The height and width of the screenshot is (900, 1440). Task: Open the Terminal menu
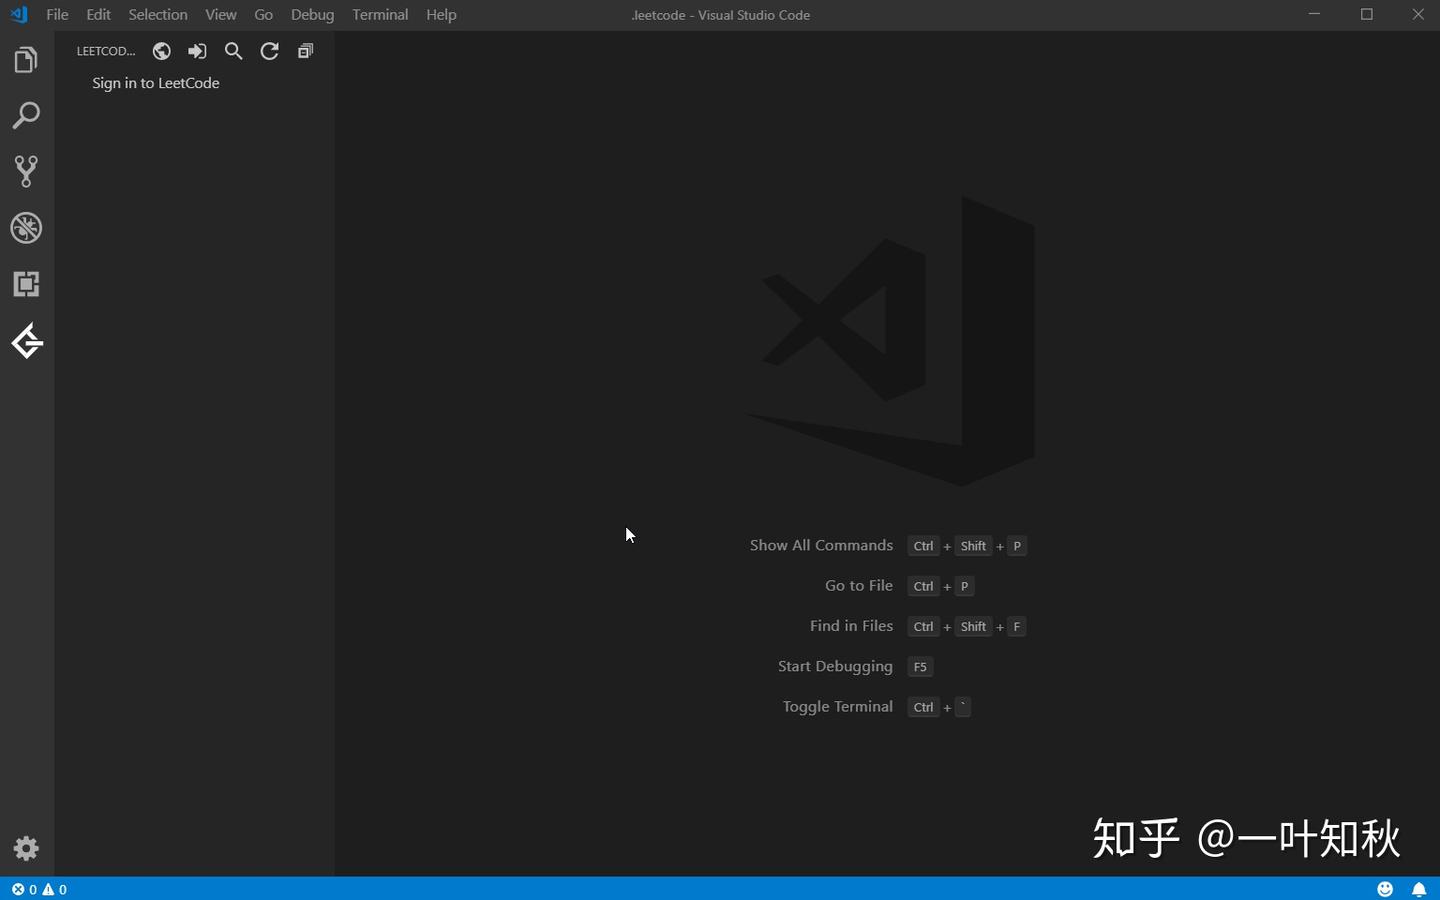380,15
